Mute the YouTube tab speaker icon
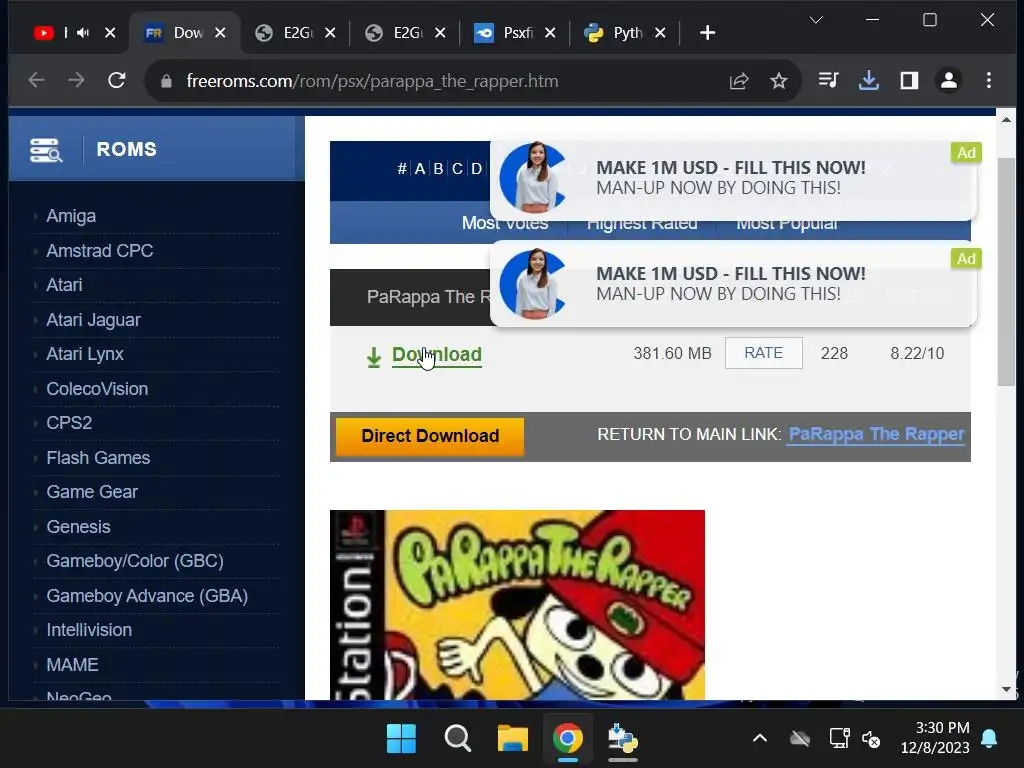 [x=83, y=33]
